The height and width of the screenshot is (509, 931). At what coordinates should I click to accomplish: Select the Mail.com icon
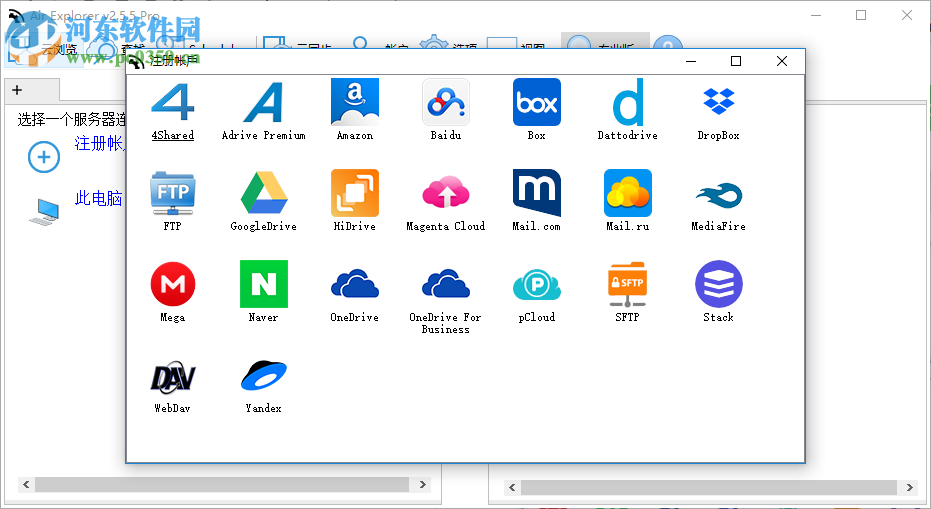pyautogui.click(x=537, y=193)
